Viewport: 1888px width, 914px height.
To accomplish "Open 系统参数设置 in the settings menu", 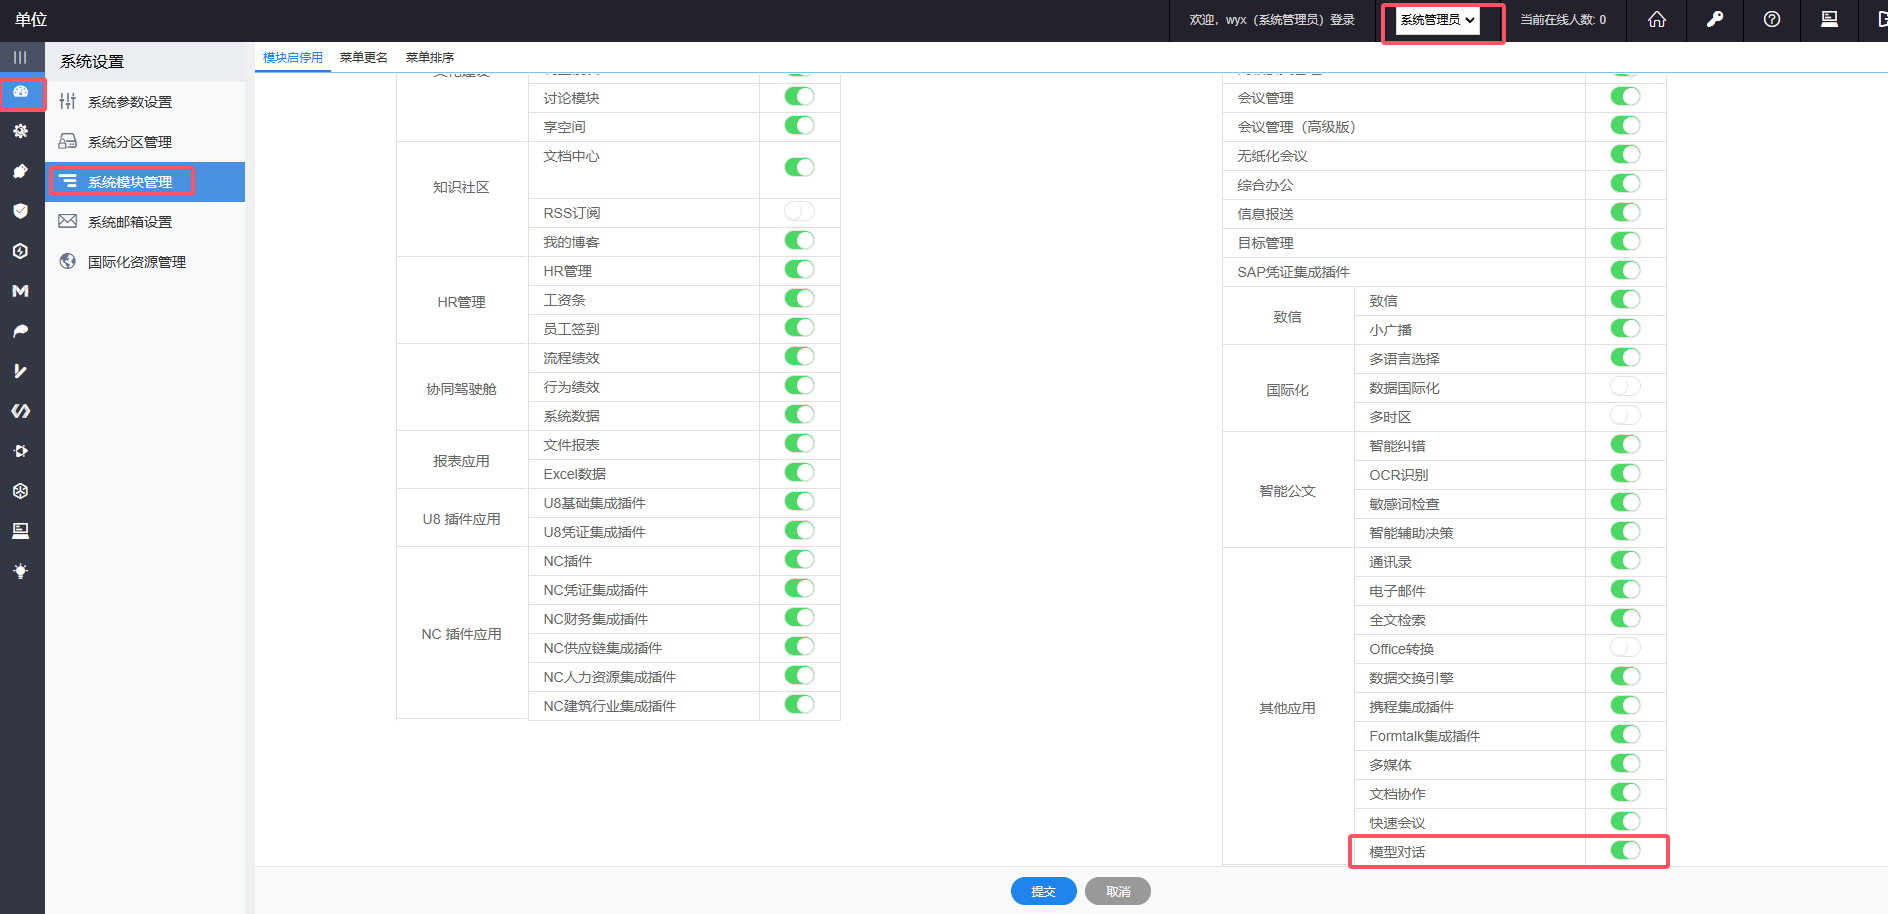I will tap(145, 102).
